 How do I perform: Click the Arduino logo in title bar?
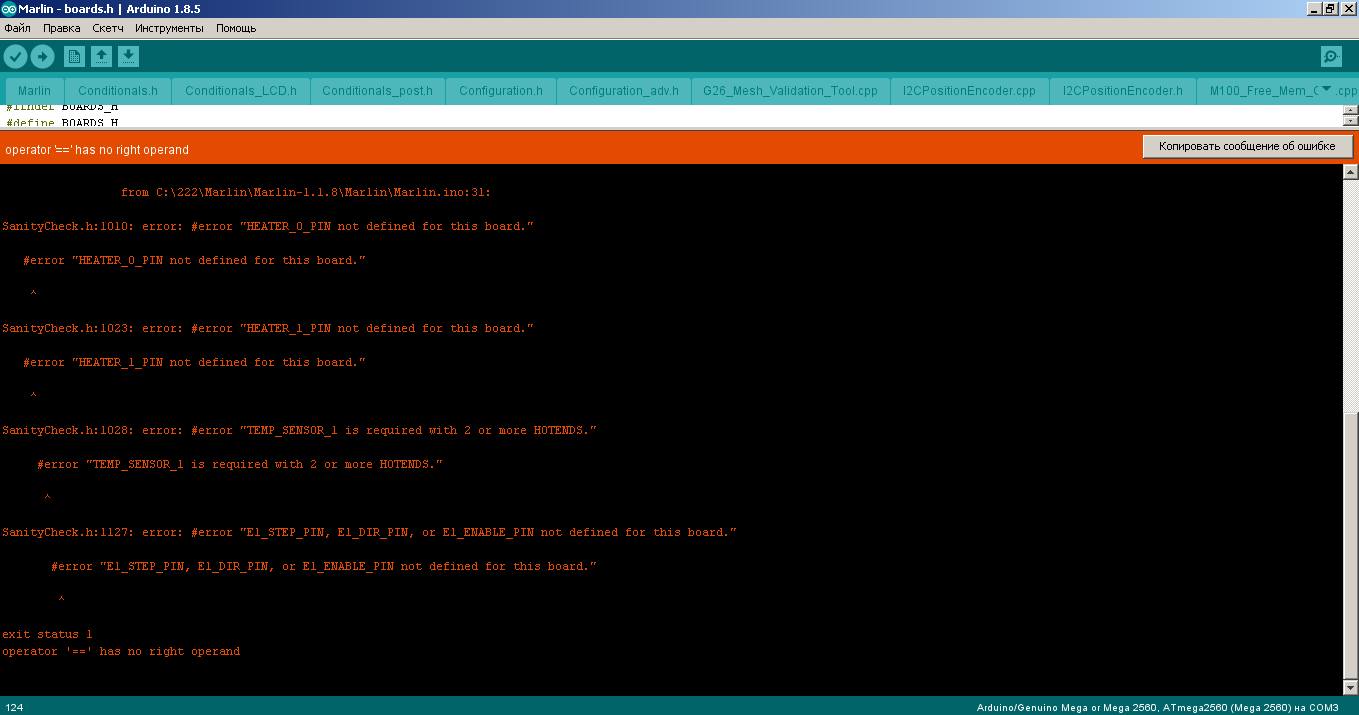[x=9, y=9]
